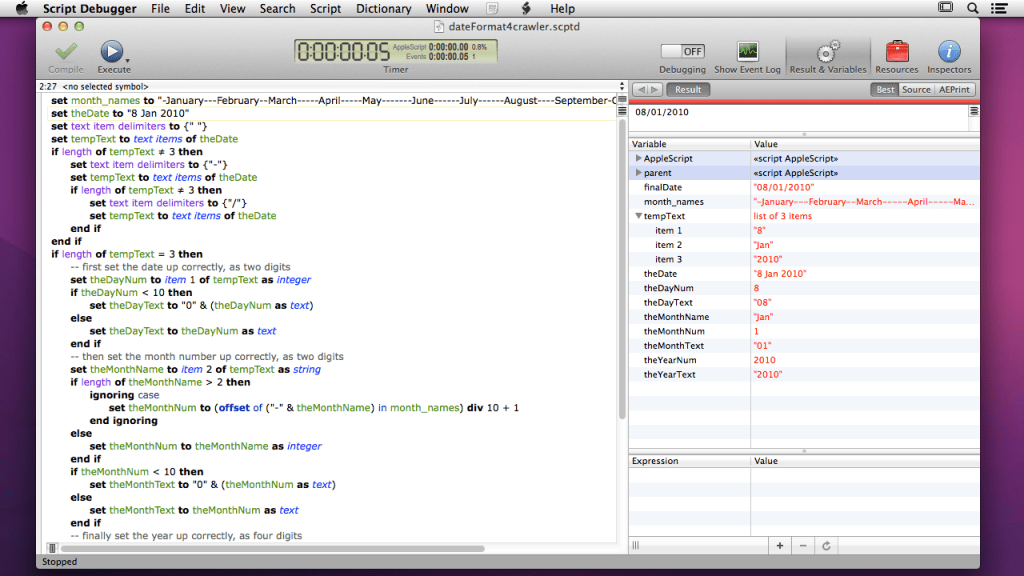Collapse the tempText list variable

click(639, 216)
